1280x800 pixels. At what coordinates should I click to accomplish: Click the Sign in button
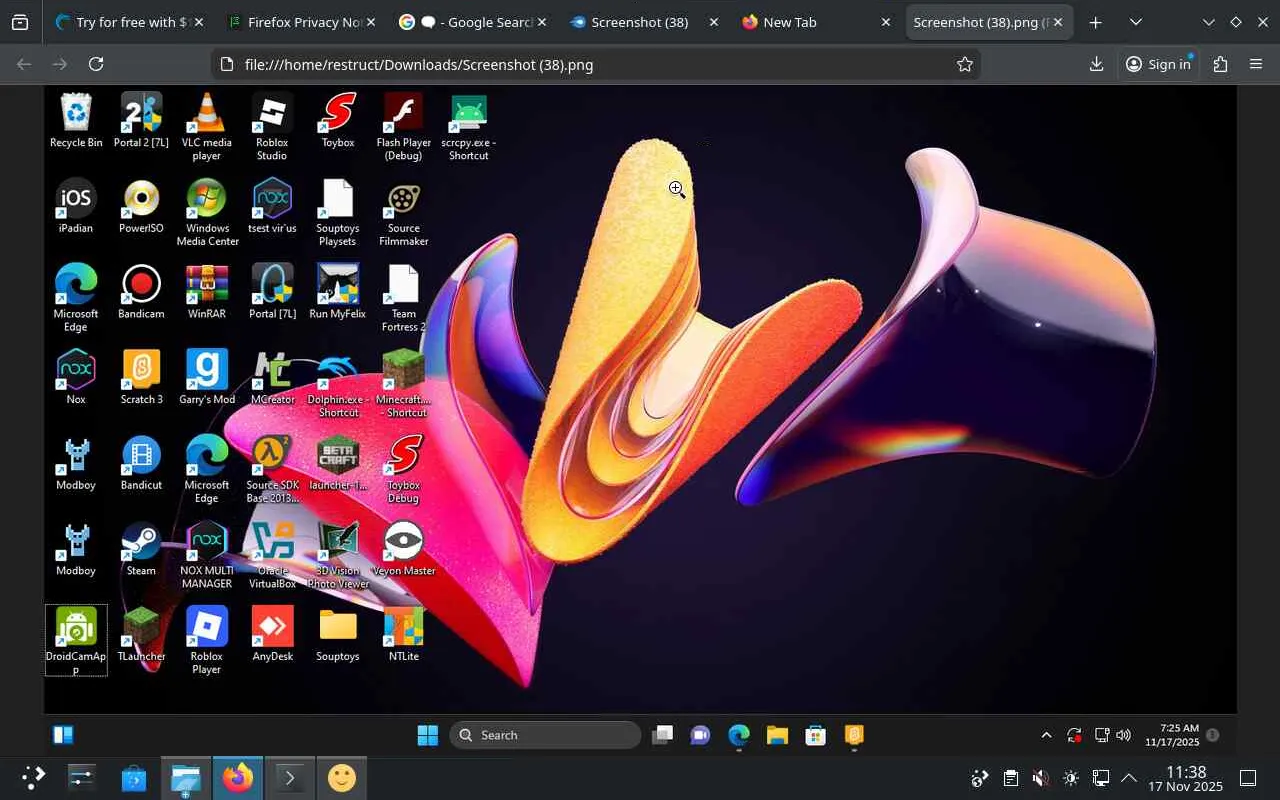tap(1158, 64)
